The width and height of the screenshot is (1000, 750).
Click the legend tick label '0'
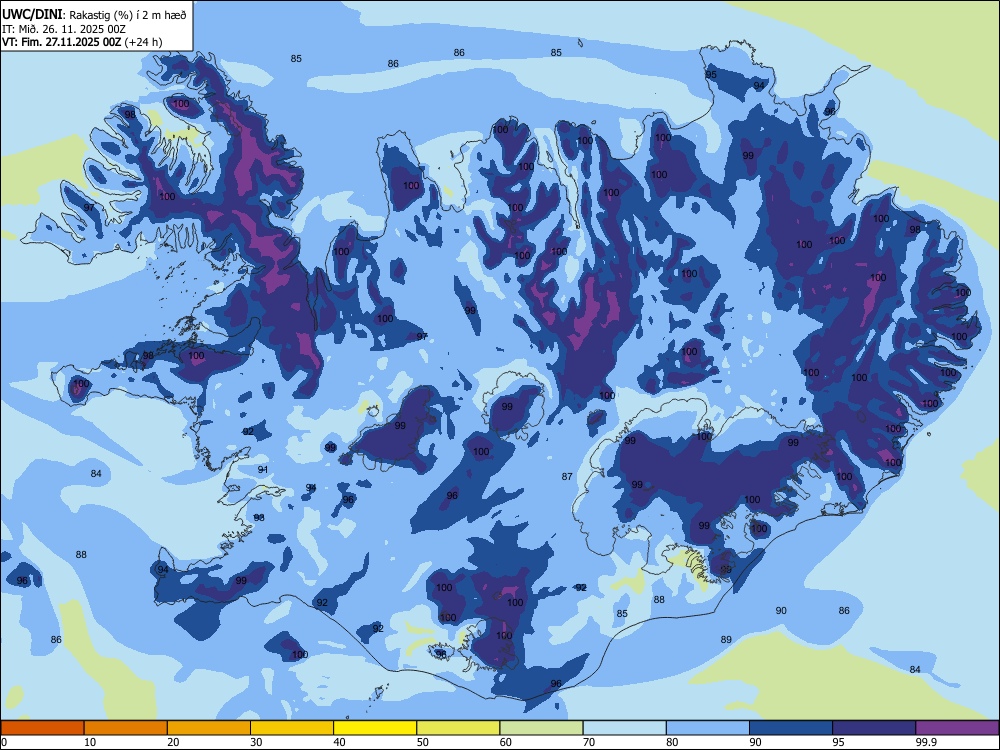coord(4,742)
